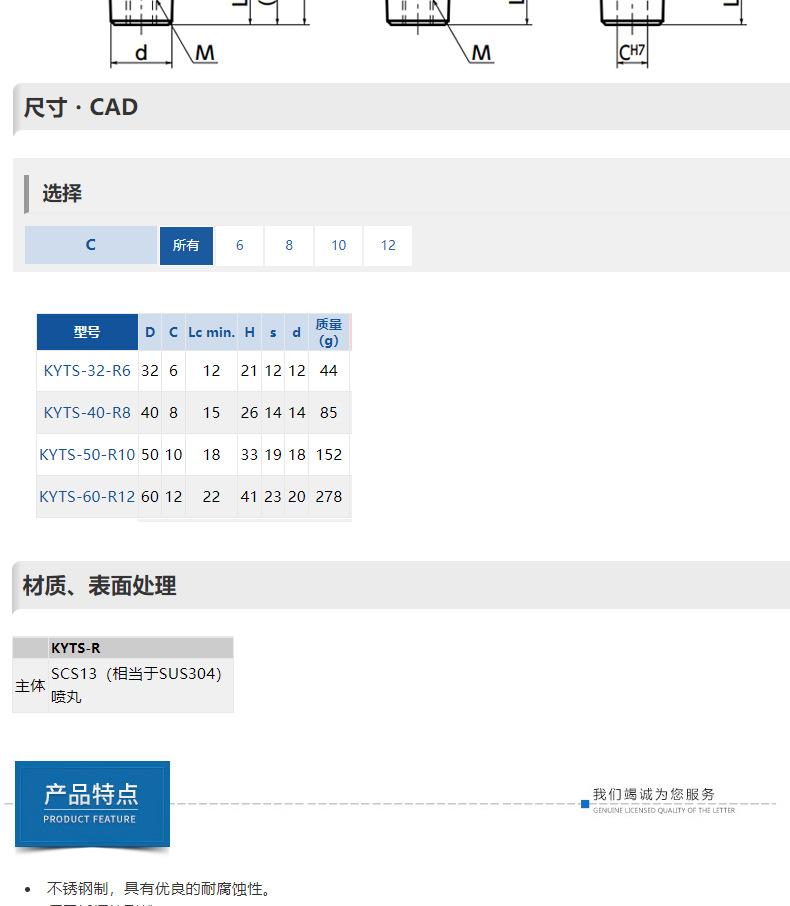Viewport: 790px width, 906px height.
Task: Choose value 12 in the C filter row
Action: [x=388, y=245]
